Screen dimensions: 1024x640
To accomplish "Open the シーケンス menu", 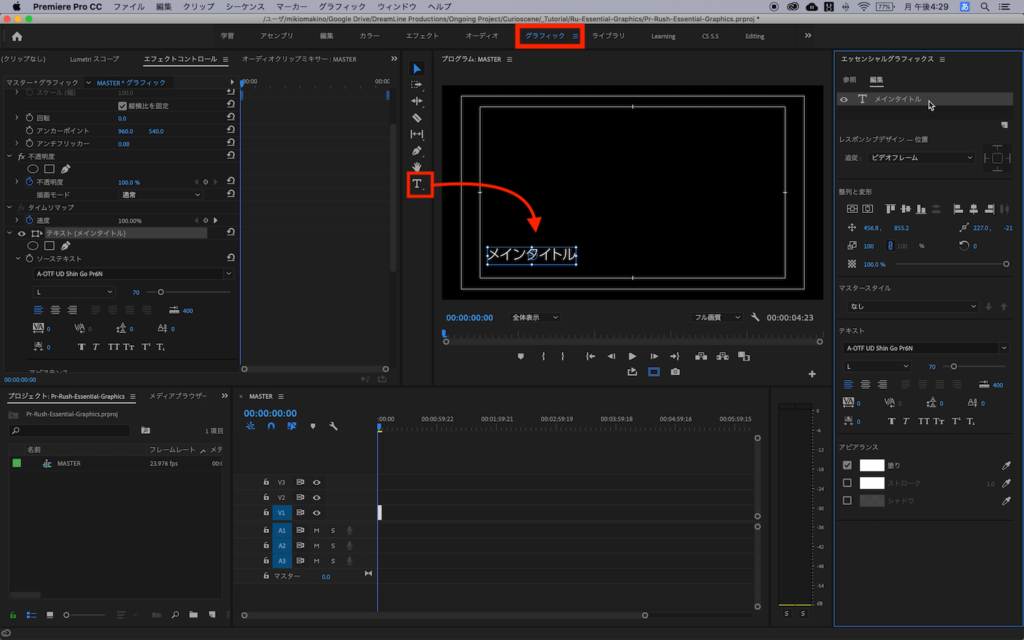I will [x=244, y=6].
